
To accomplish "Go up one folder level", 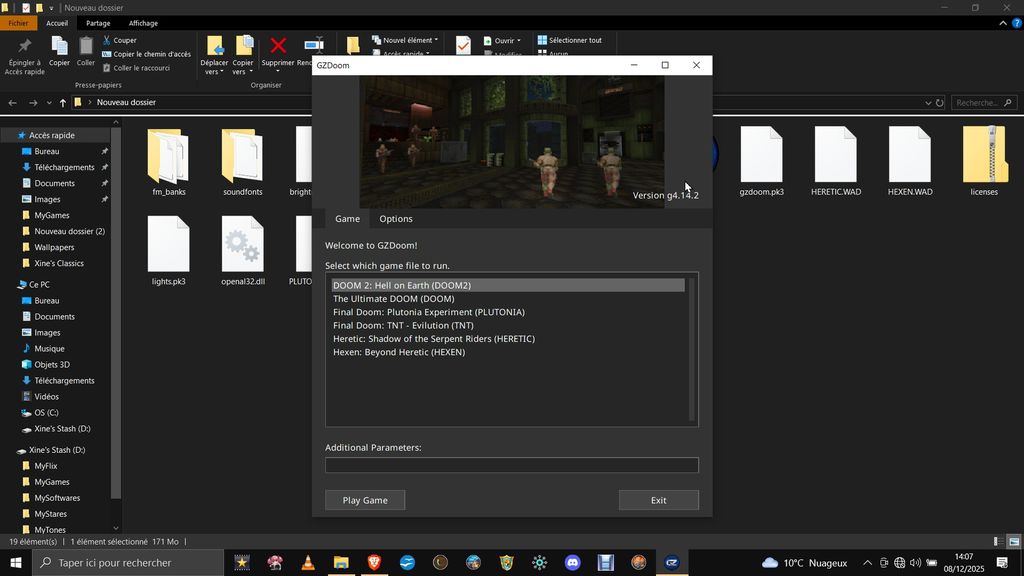I will pos(63,103).
